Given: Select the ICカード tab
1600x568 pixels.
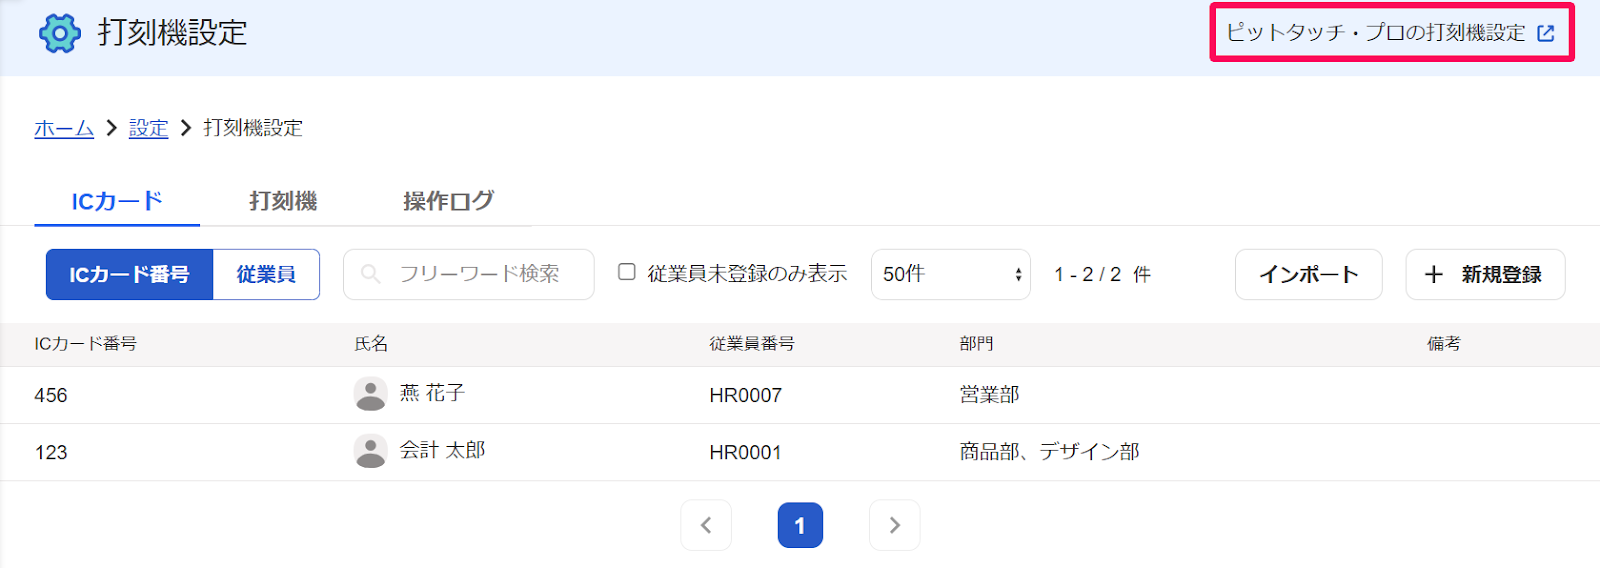Looking at the screenshot, I should tap(117, 201).
